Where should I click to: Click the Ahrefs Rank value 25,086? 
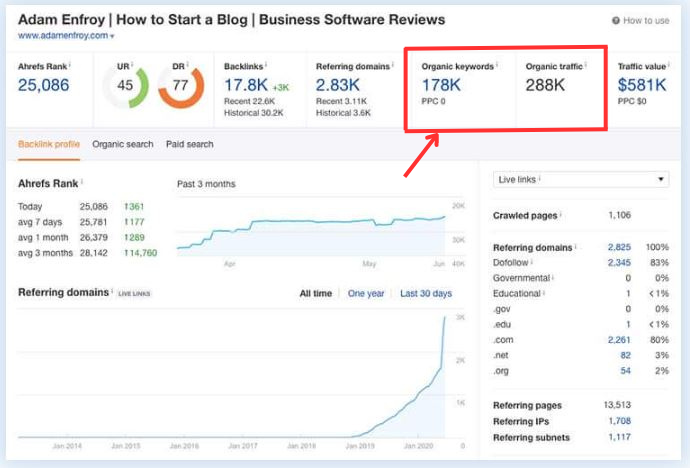point(44,85)
